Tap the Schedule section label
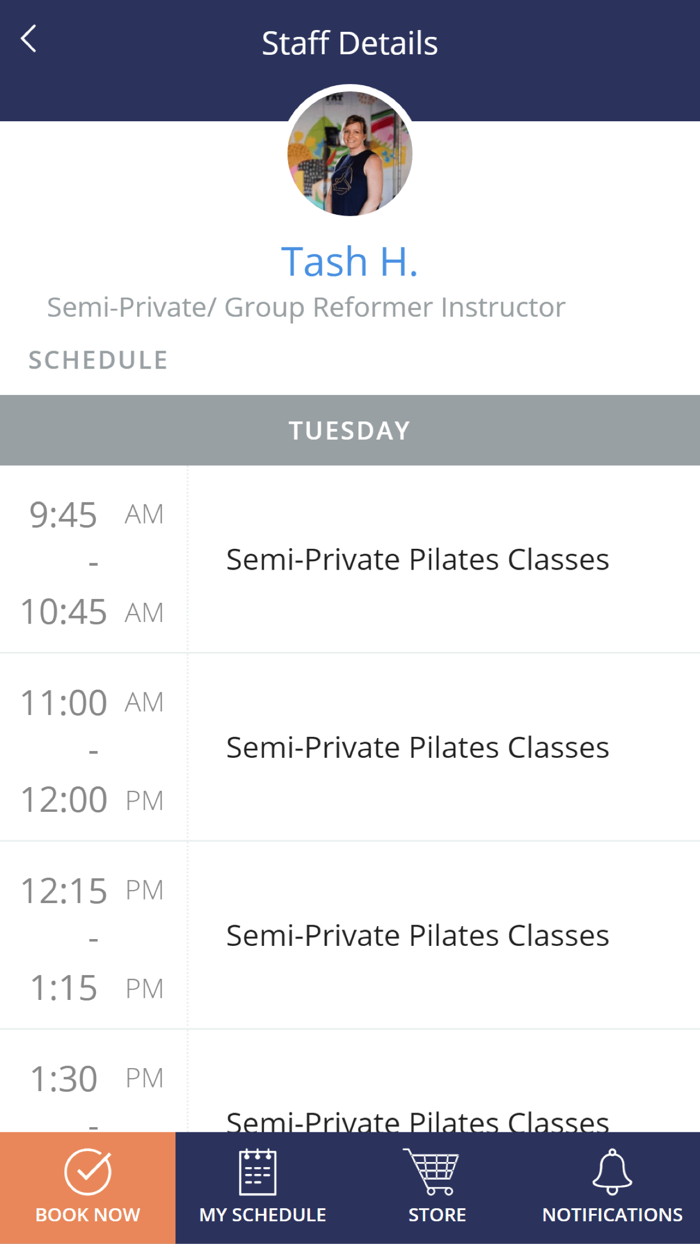The height and width of the screenshot is (1244, 700). coord(97,359)
